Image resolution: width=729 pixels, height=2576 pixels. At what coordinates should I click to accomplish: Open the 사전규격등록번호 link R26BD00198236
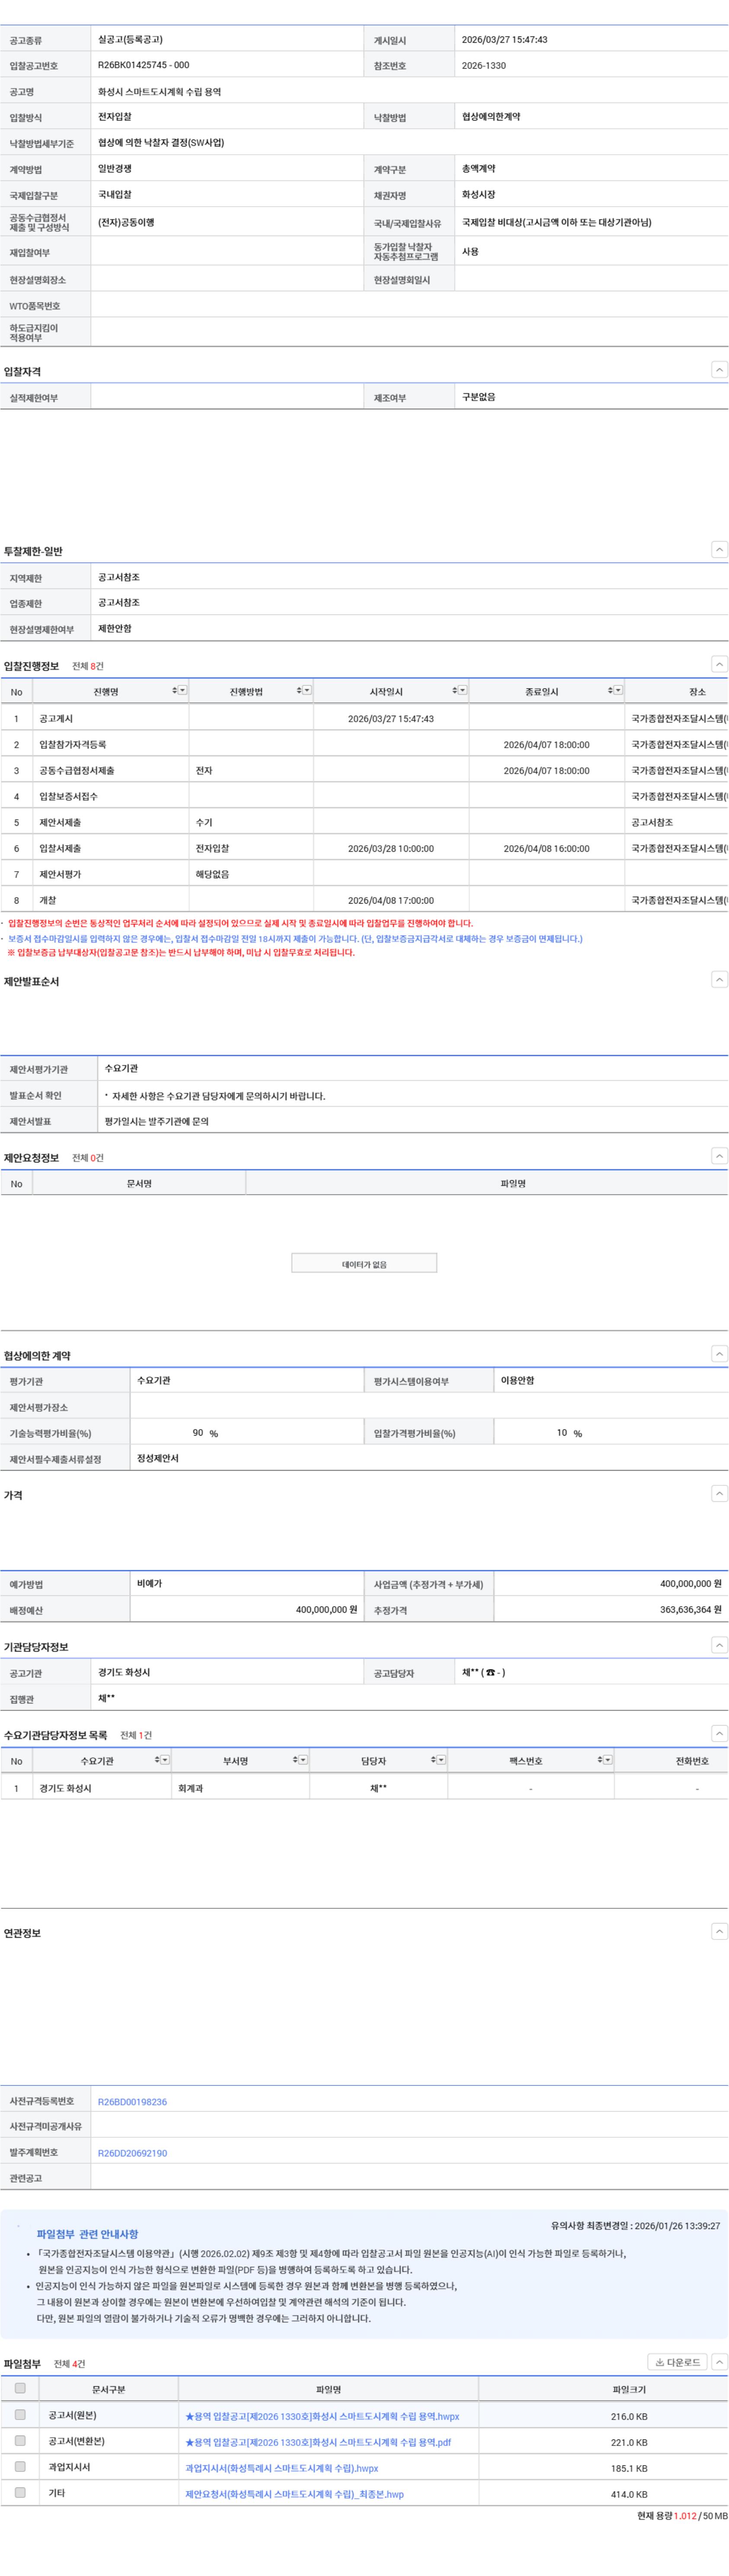[x=132, y=2102]
